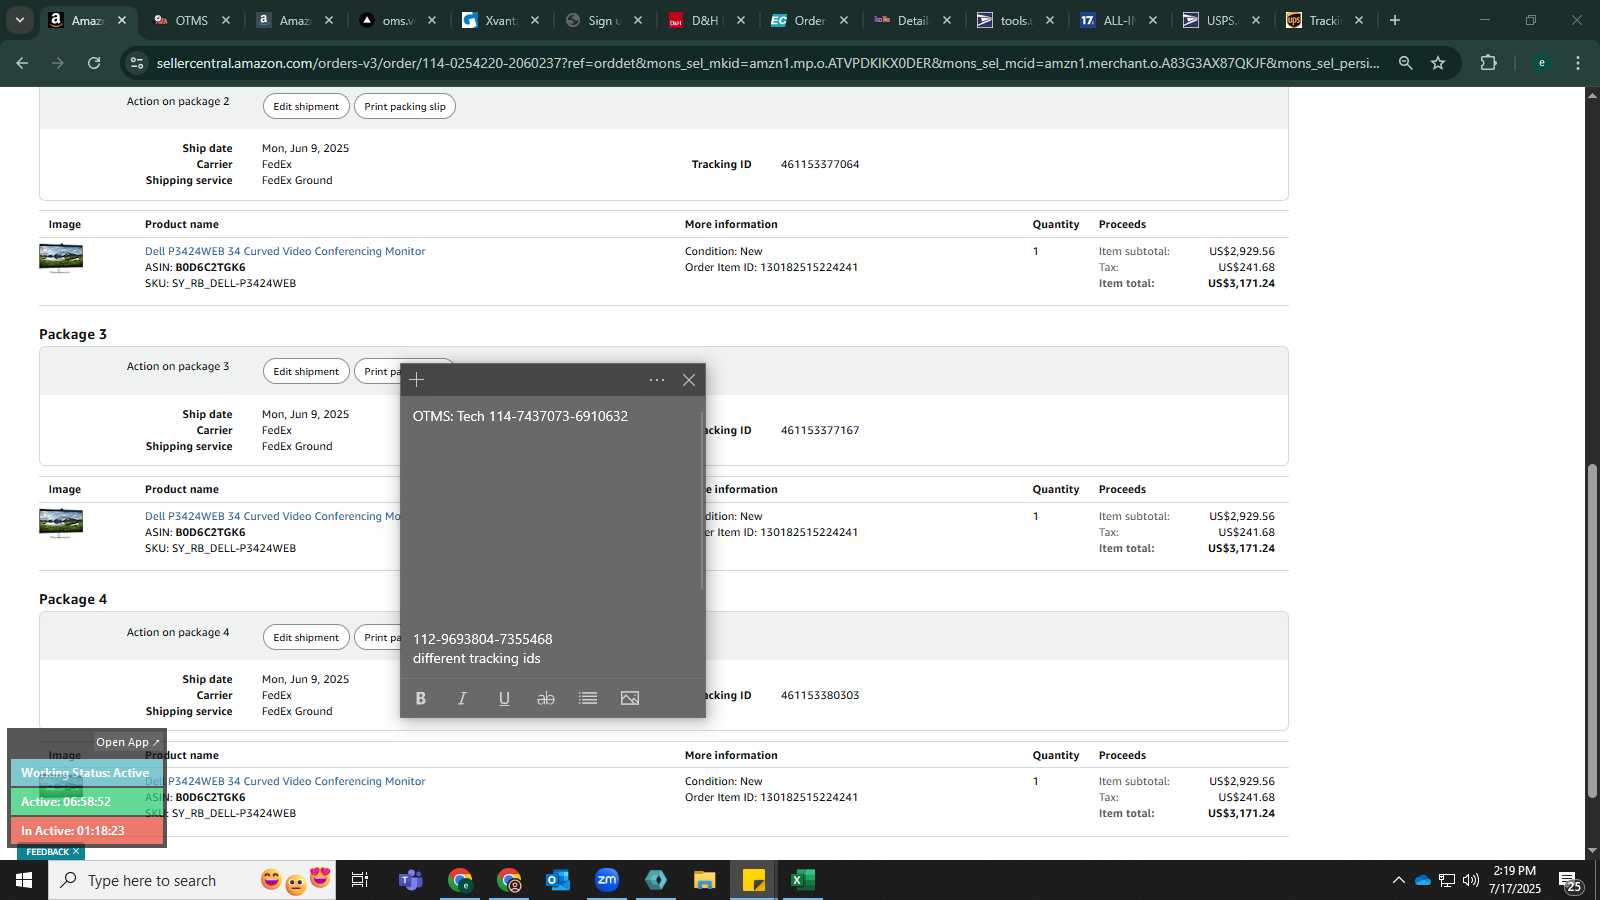1600x900 pixels.
Task: Click Print packing slip for package 2
Action: click(405, 106)
